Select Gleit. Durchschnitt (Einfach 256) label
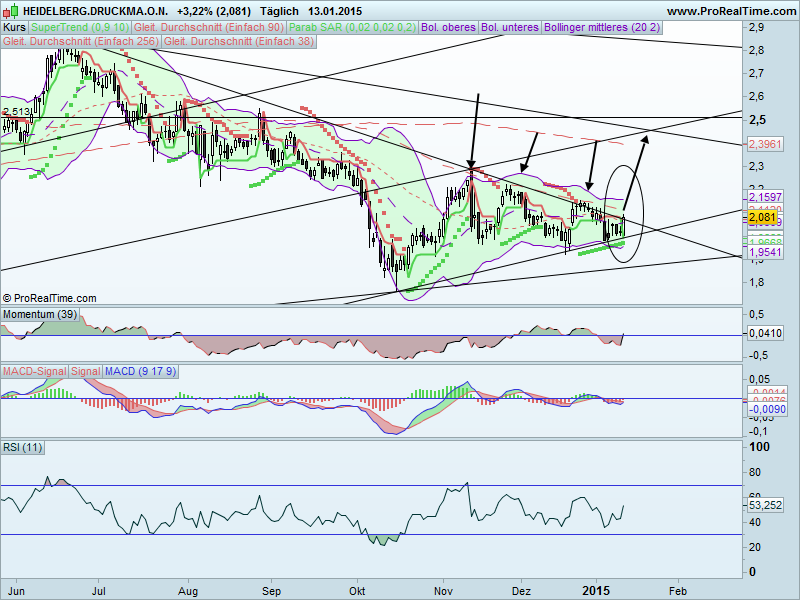800x600 pixels. 81,41
